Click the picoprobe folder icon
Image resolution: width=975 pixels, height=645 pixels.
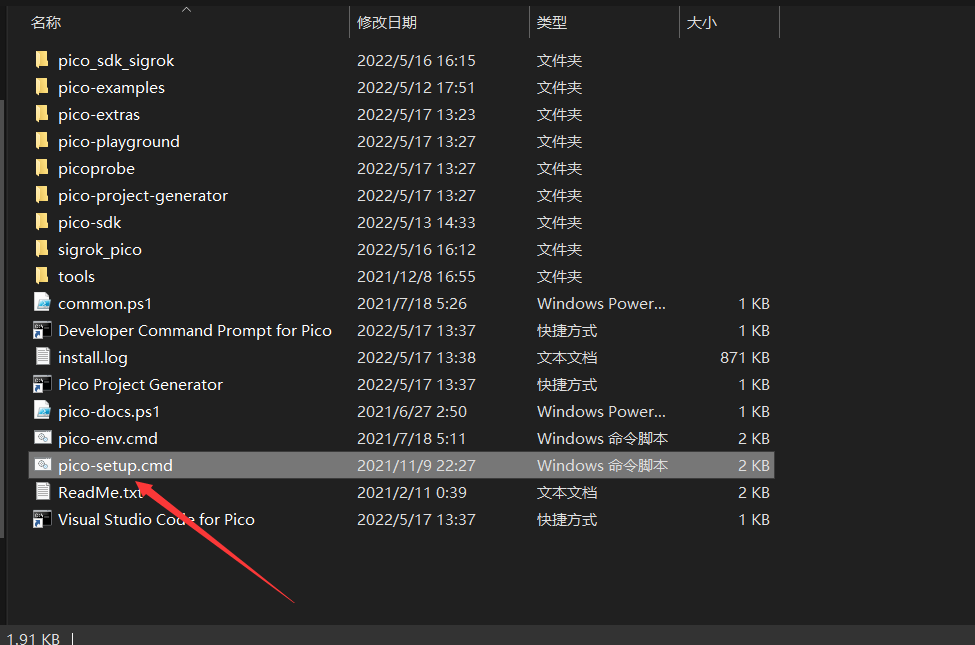click(x=42, y=169)
